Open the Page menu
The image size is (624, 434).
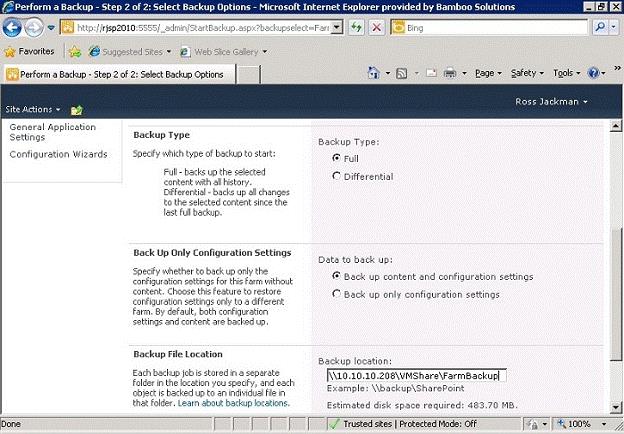click(488, 73)
